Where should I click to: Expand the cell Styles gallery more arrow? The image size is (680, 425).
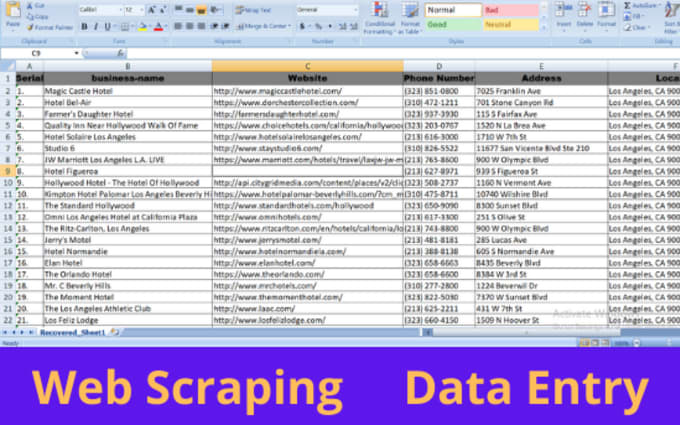click(x=545, y=27)
